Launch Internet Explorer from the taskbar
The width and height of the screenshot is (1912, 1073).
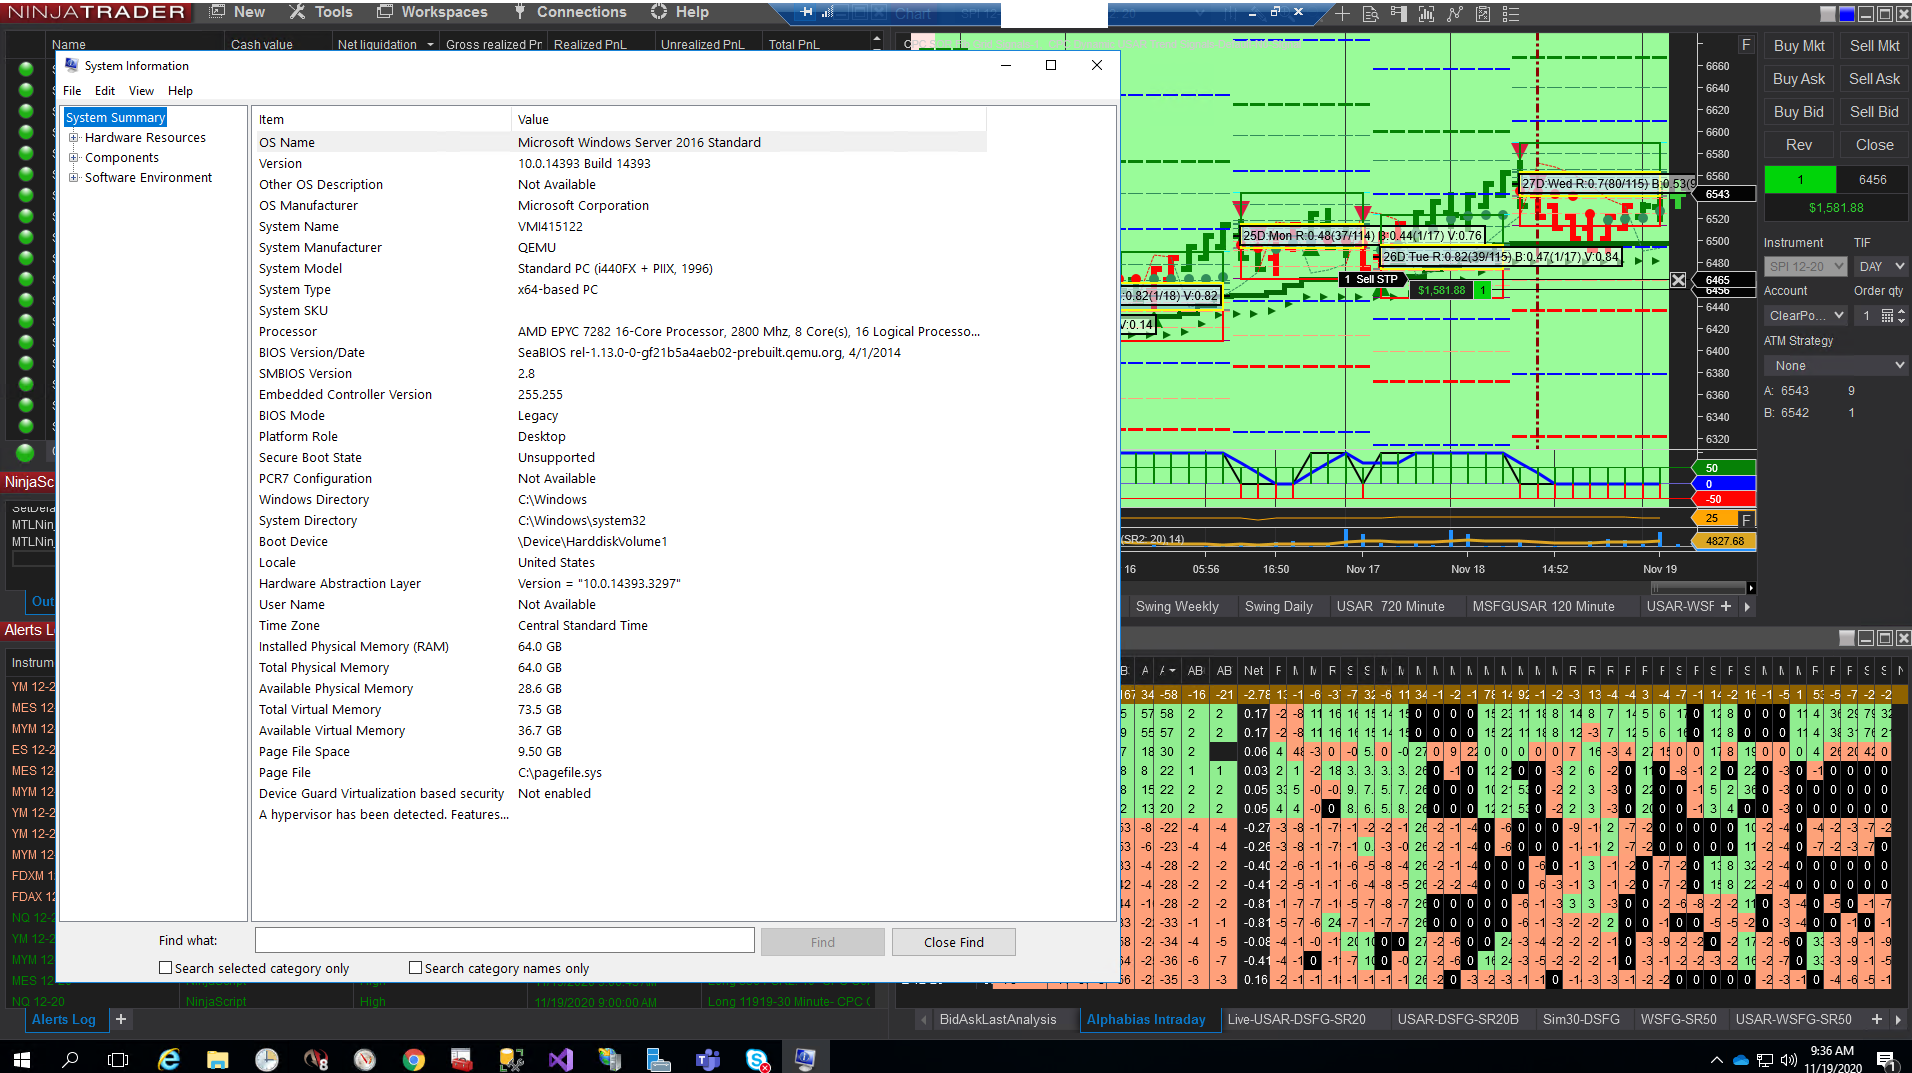tap(169, 1059)
